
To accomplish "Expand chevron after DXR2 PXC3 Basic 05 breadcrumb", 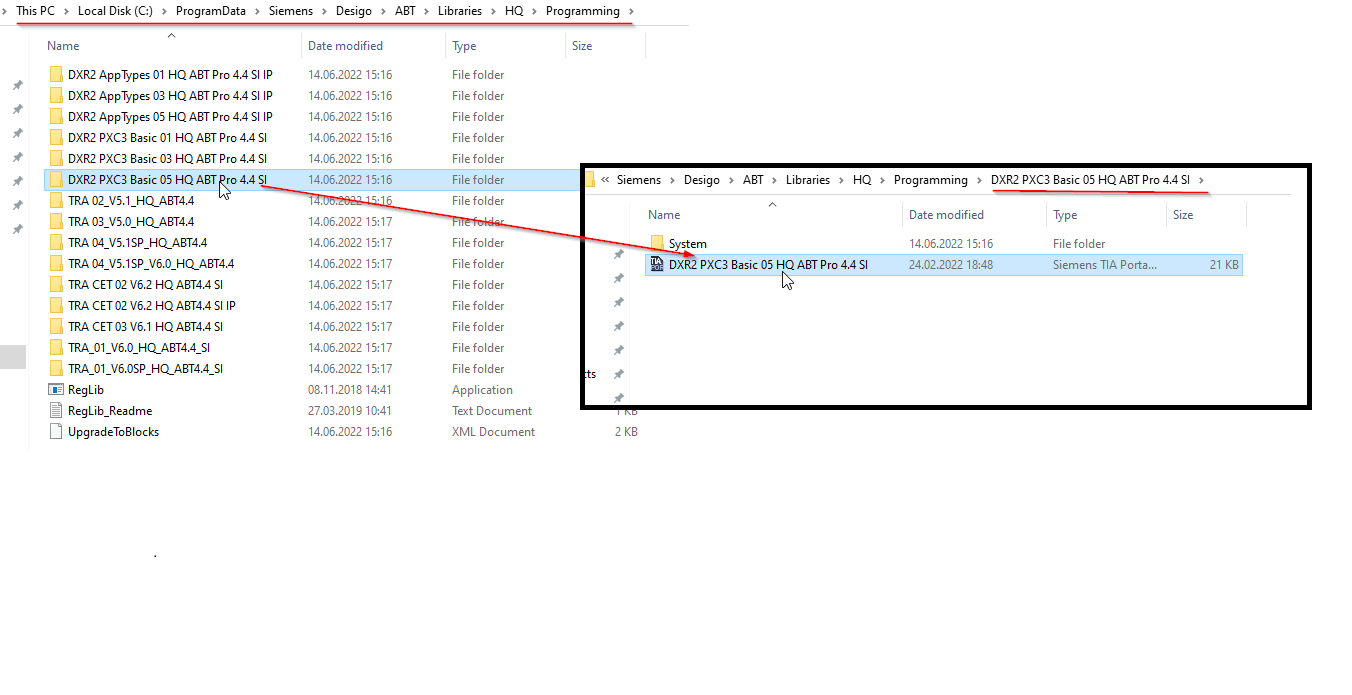I will tap(1201, 180).
